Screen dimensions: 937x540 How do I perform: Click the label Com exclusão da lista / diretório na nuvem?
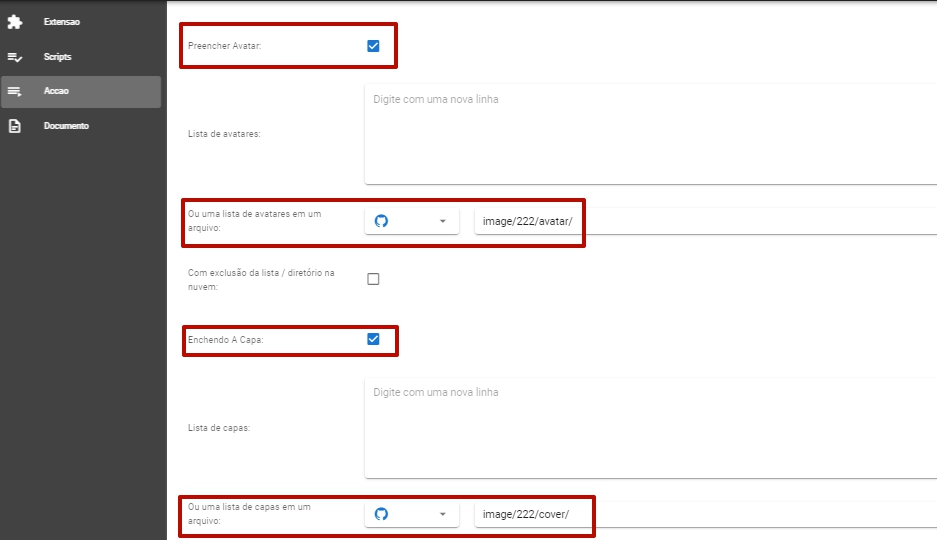point(261,280)
